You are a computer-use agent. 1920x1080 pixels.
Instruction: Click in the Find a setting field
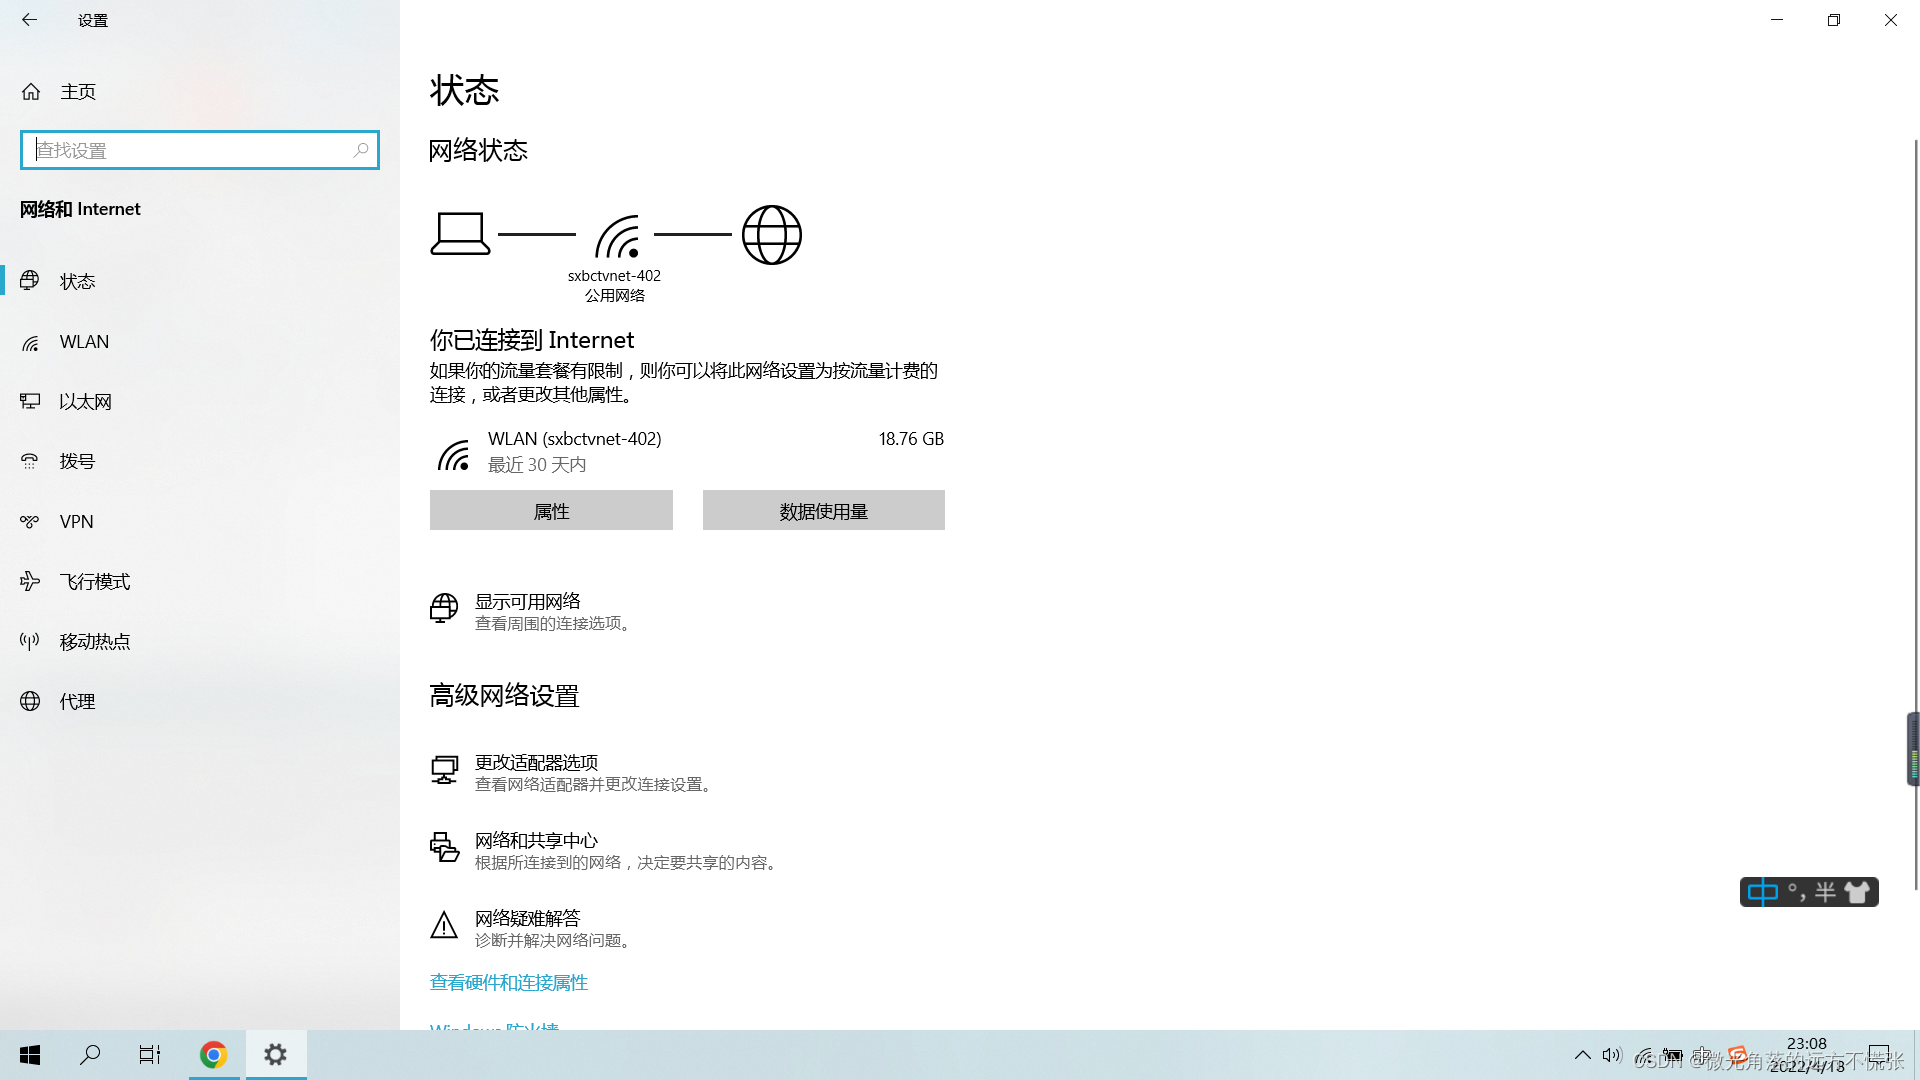[190, 150]
